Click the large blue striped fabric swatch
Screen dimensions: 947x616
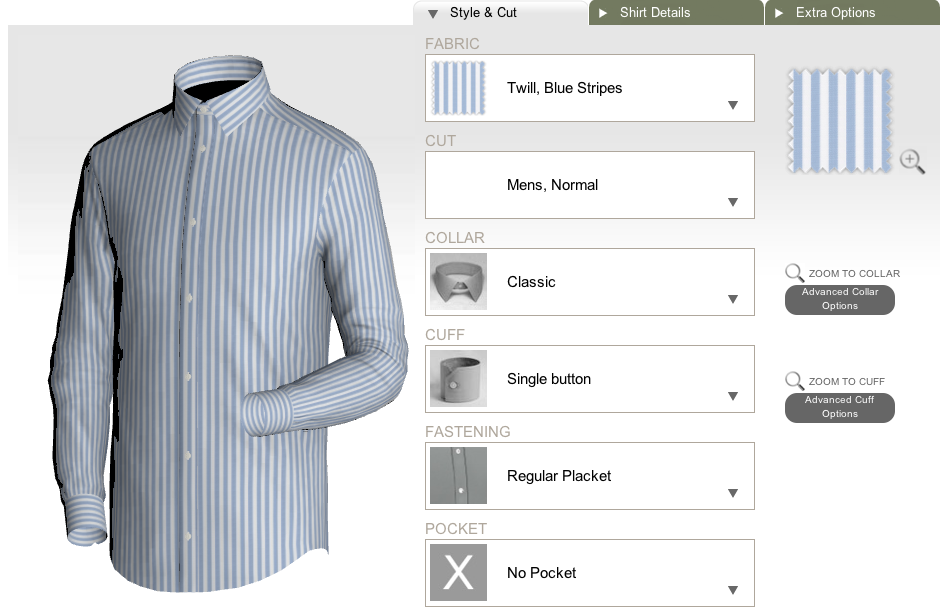click(839, 119)
